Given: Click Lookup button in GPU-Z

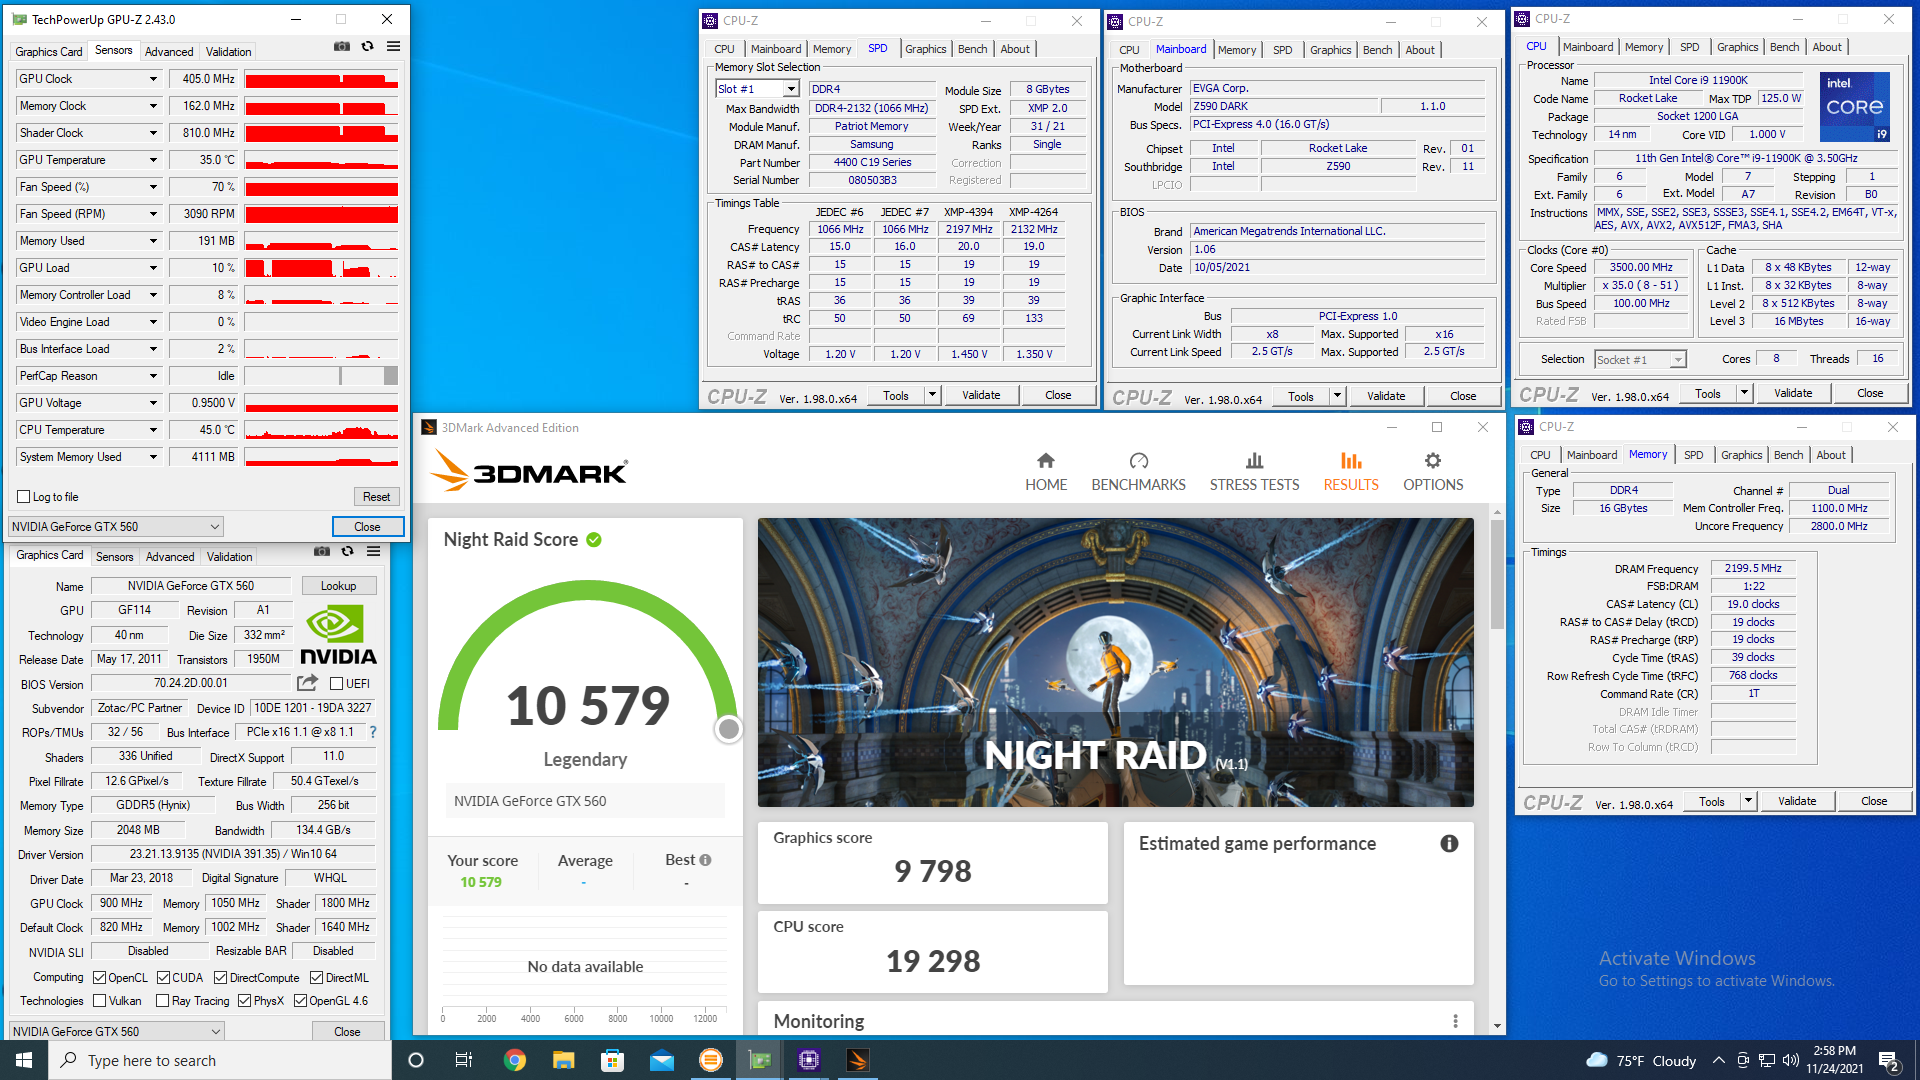Looking at the screenshot, I should 338,586.
